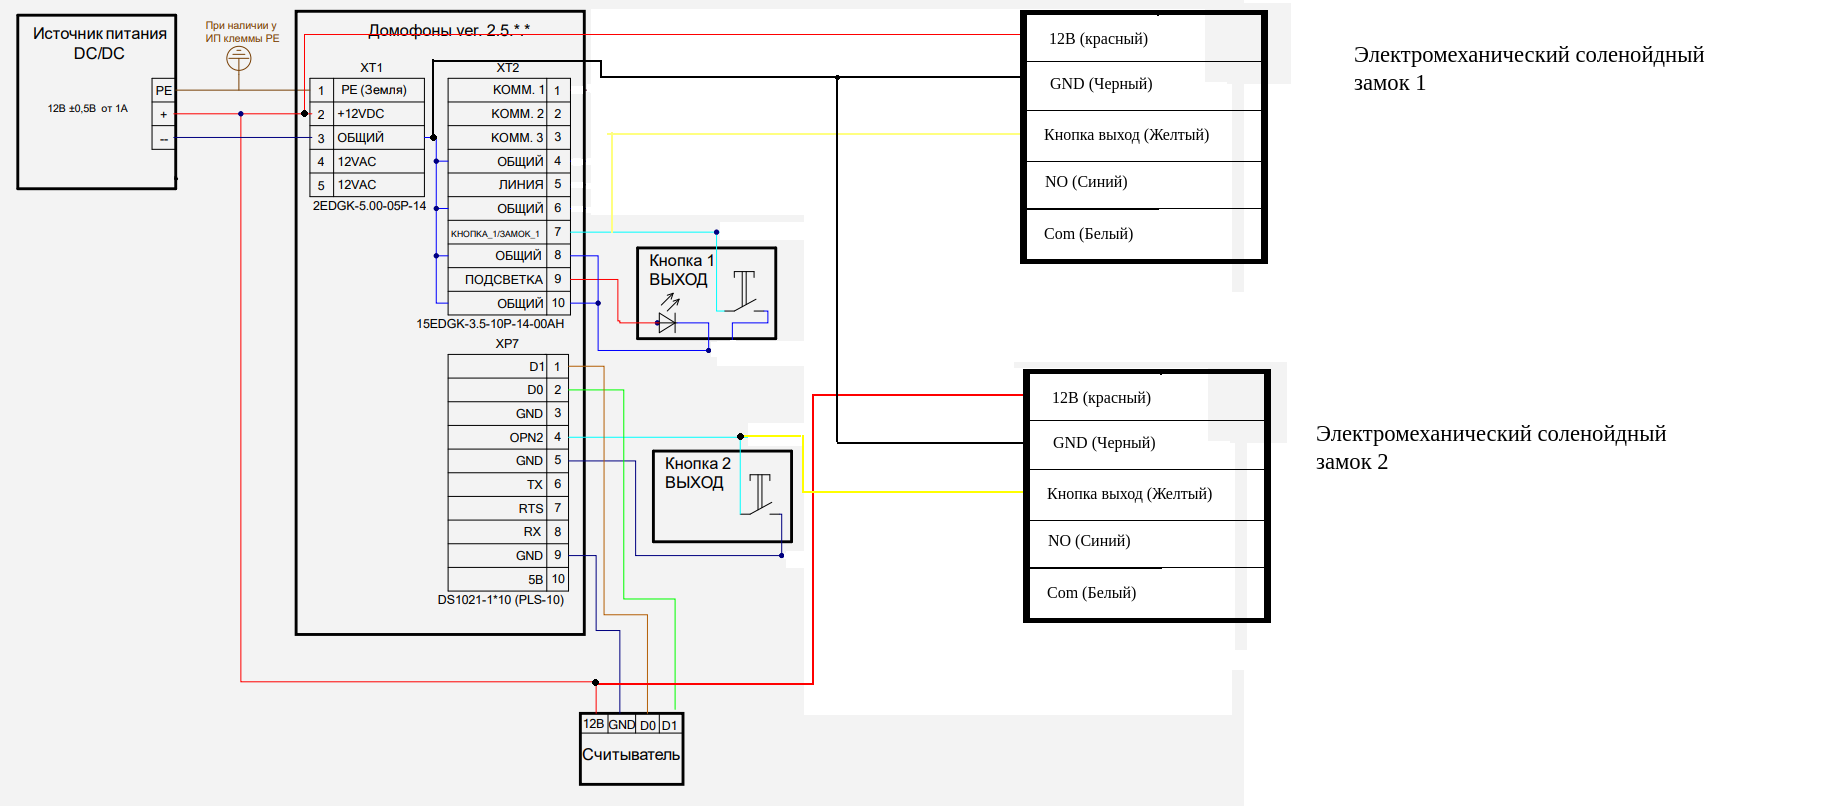
Task: Click the GND row on XP7 pin 5
Action: pos(508,461)
